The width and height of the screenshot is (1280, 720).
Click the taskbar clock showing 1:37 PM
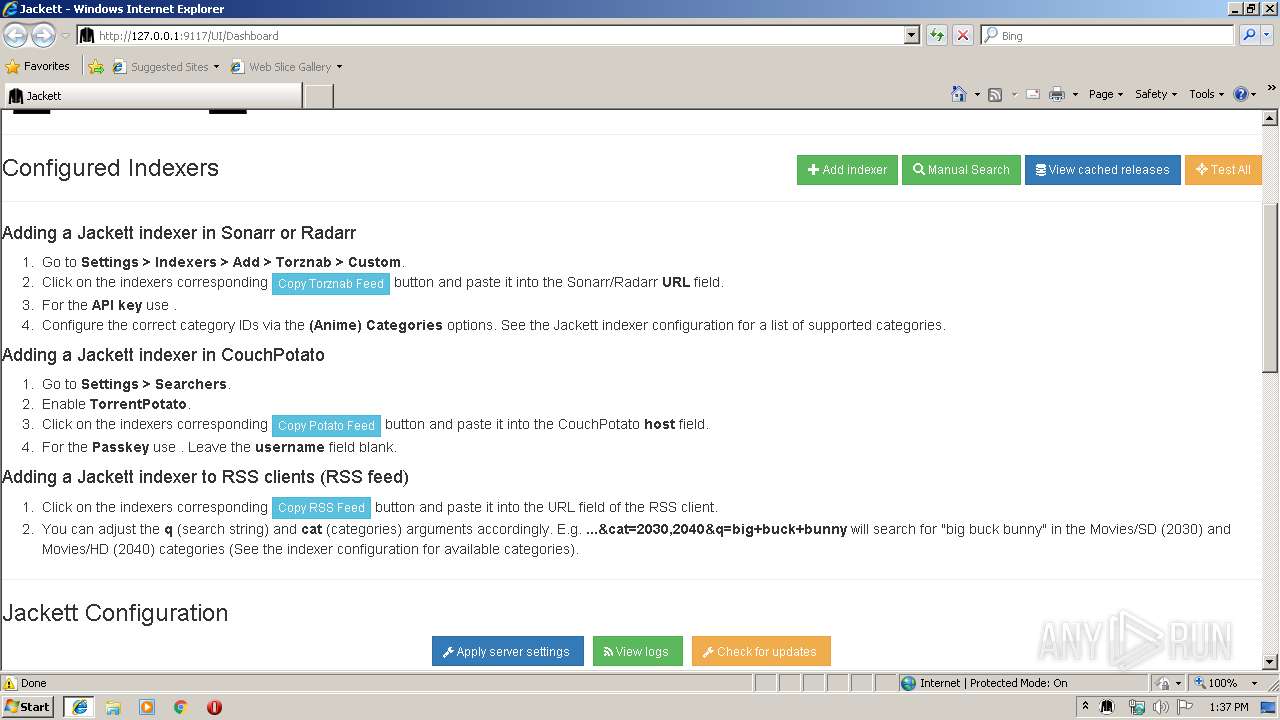click(x=1228, y=707)
